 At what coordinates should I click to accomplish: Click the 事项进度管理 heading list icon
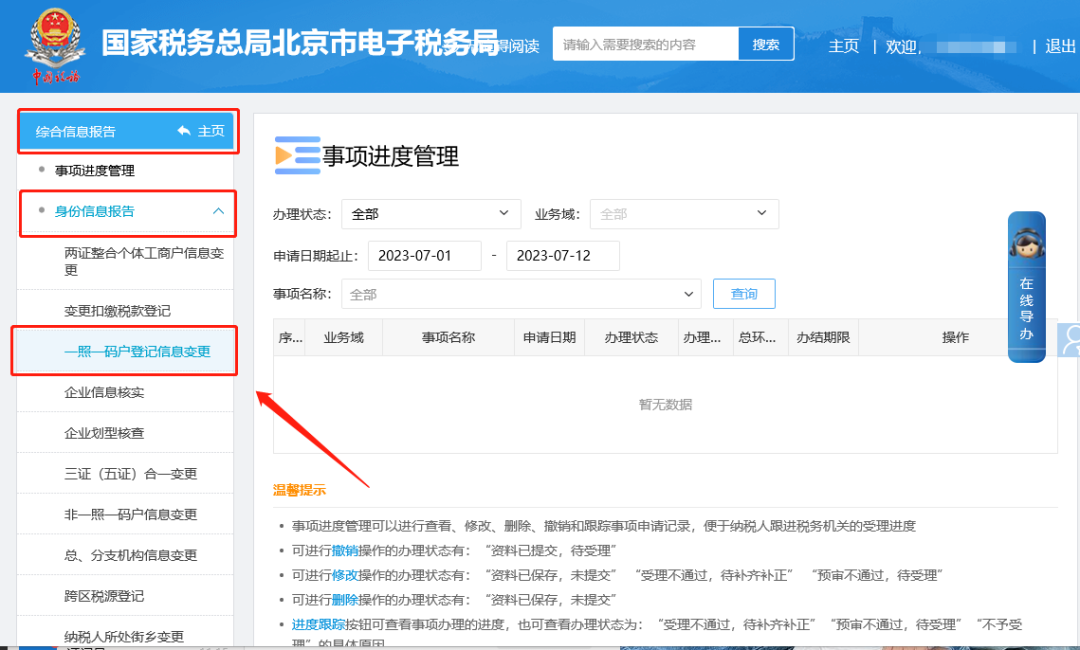point(297,155)
